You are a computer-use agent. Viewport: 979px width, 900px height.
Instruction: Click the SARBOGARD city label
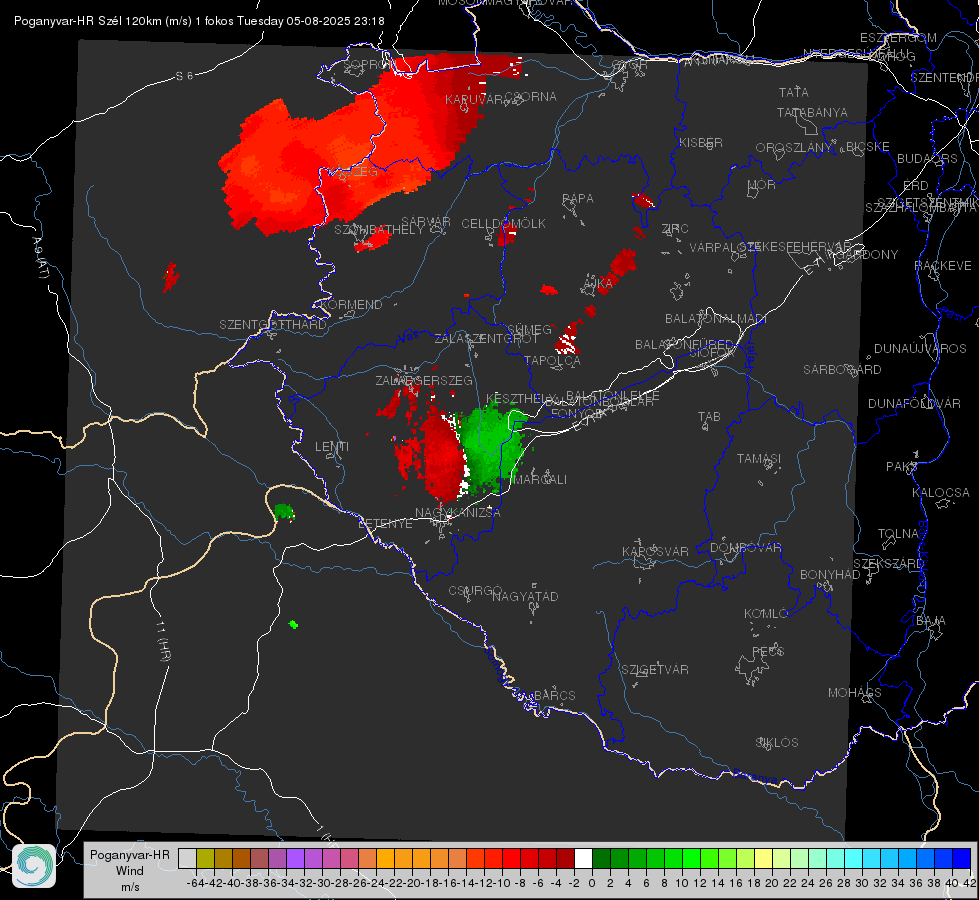click(x=842, y=369)
